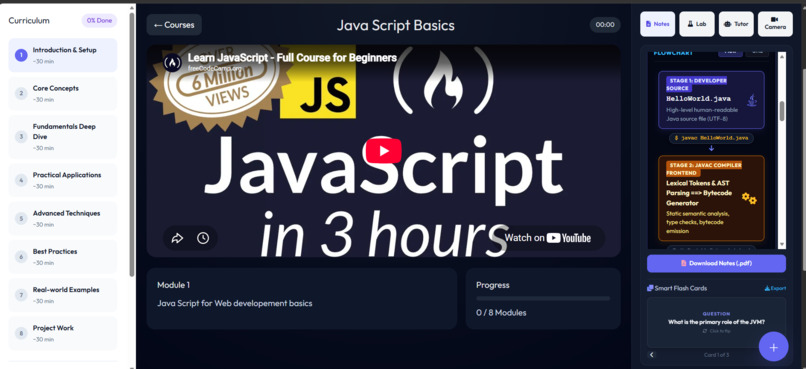Play the JavaScript video

coord(383,151)
